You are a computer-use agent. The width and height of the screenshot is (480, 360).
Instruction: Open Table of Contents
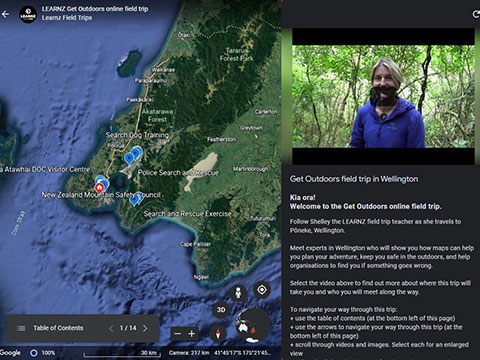(x=58, y=328)
